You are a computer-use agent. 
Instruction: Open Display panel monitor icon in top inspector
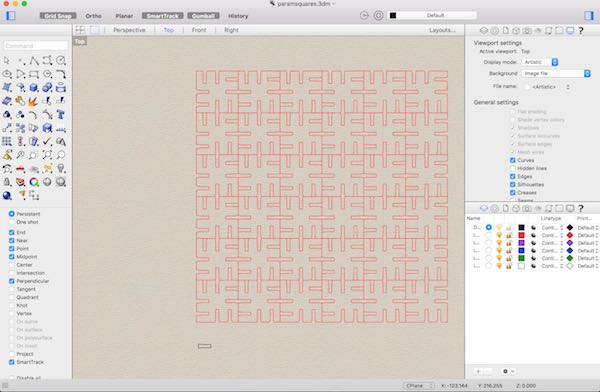(x=570, y=31)
